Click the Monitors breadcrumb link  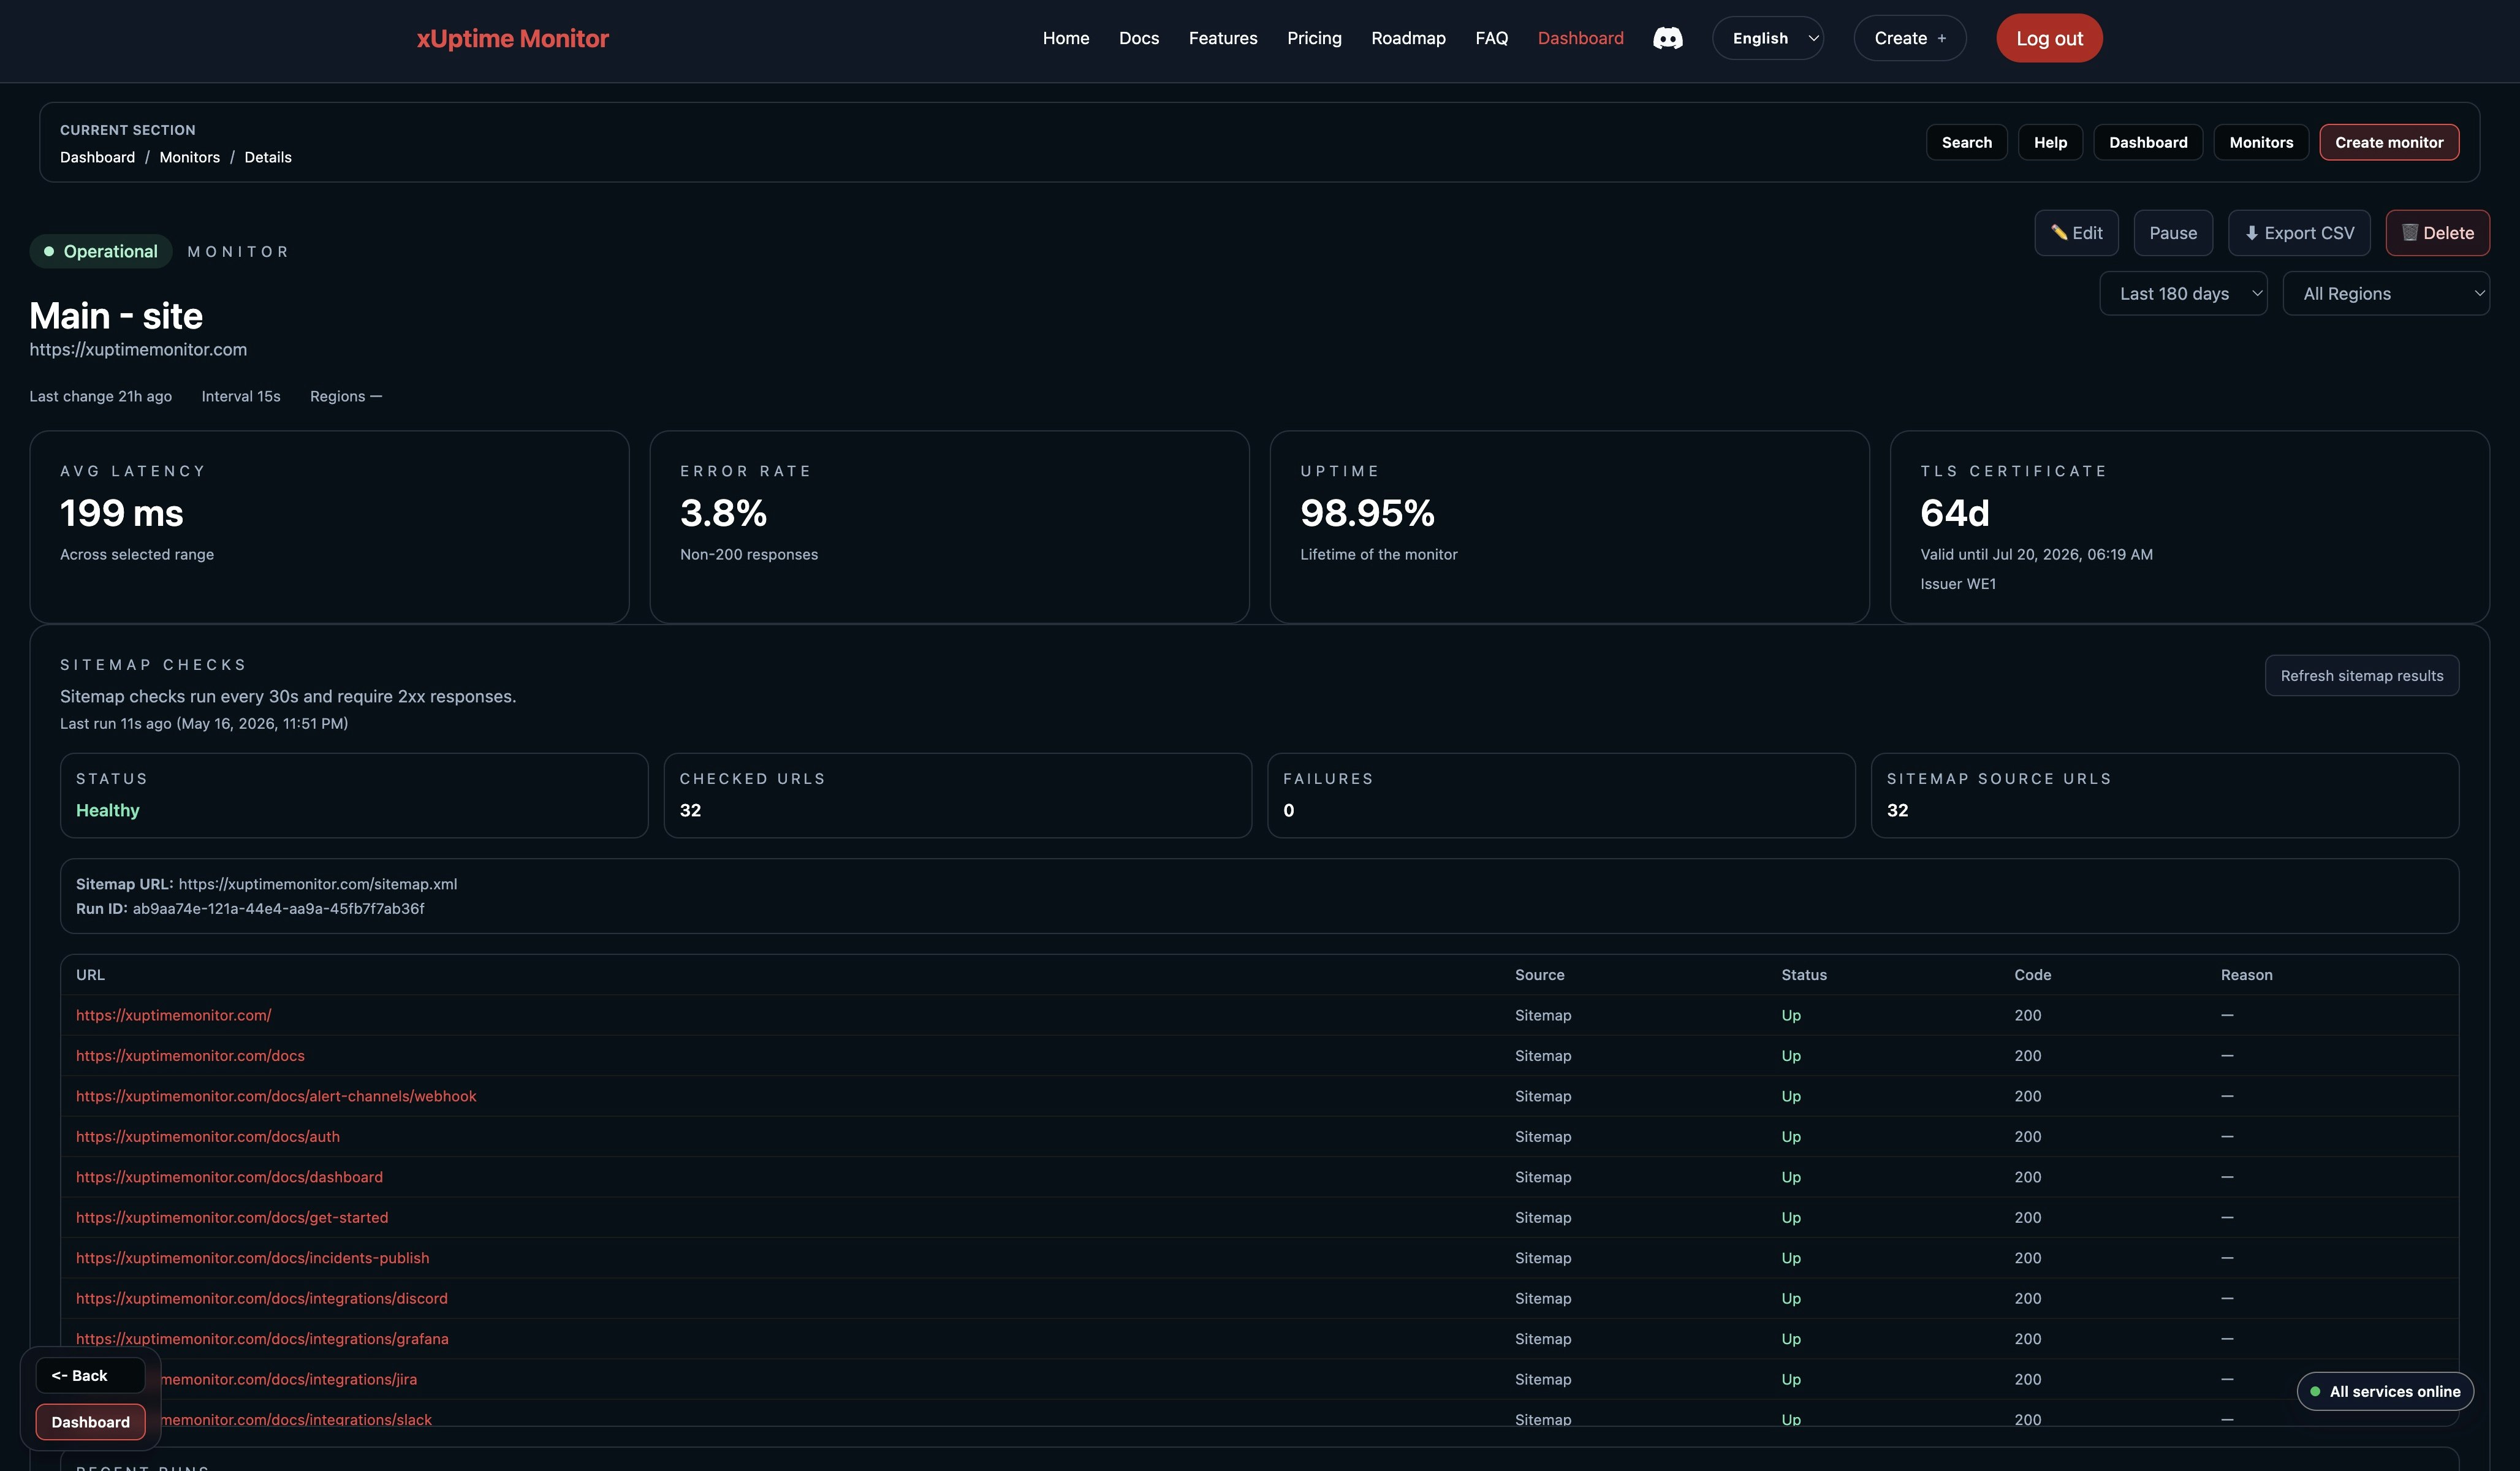click(x=189, y=157)
